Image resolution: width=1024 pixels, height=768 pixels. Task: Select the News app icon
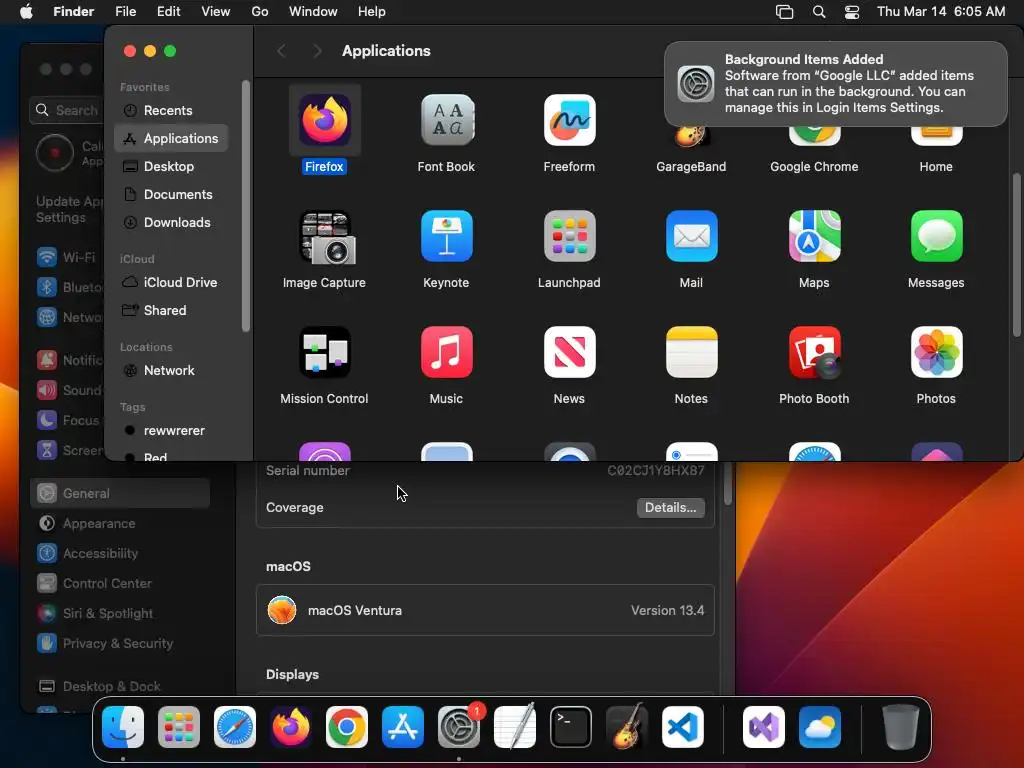[x=569, y=353]
